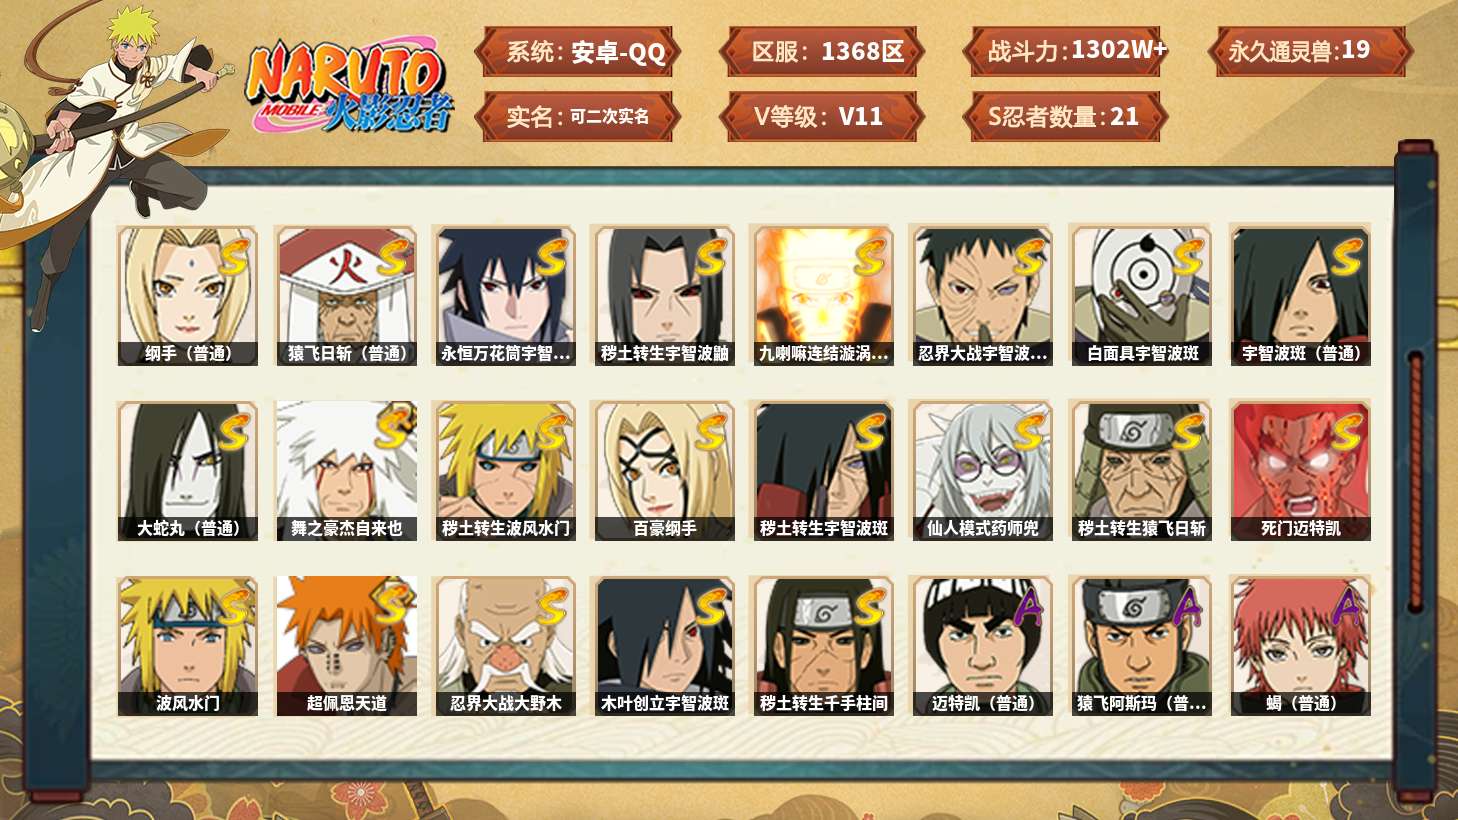Viewport: 1458px width, 820px height.
Task: Click the 永久通灵兽 19 badge
Action: (1309, 51)
